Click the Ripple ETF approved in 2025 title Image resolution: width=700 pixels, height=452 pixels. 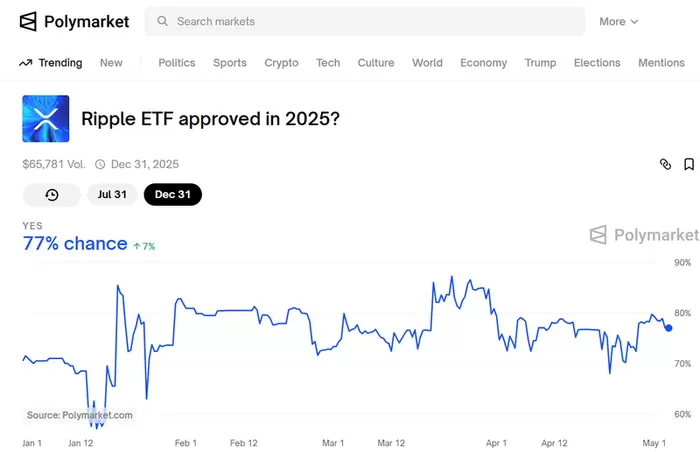[210, 119]
